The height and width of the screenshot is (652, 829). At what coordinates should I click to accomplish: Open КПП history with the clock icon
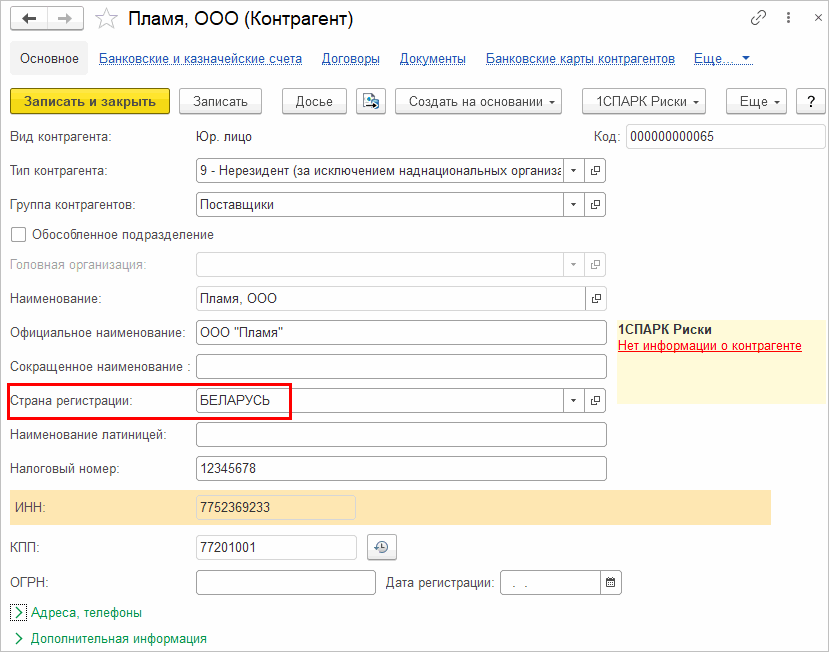click(381, 547)
